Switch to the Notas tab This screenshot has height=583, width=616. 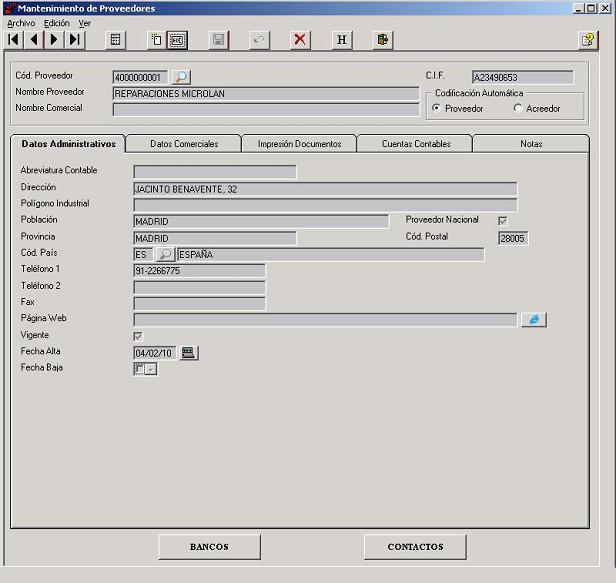[x=531, y=144]
